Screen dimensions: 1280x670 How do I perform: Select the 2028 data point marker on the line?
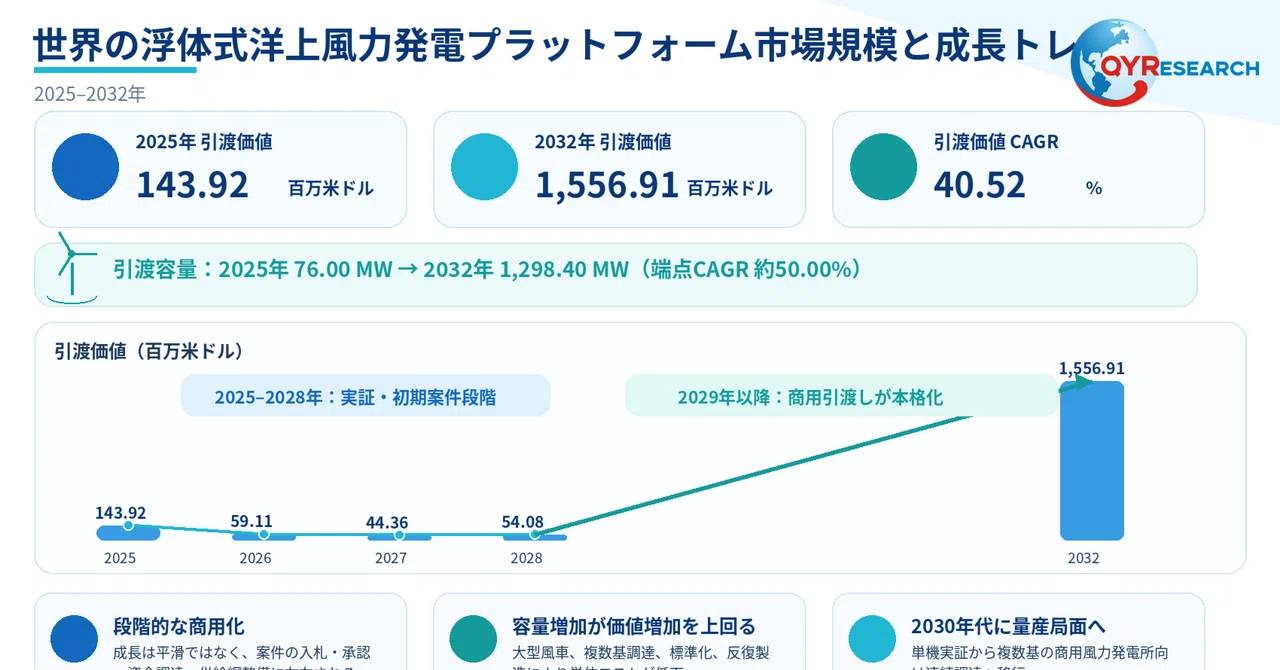[x=534, y=535]
